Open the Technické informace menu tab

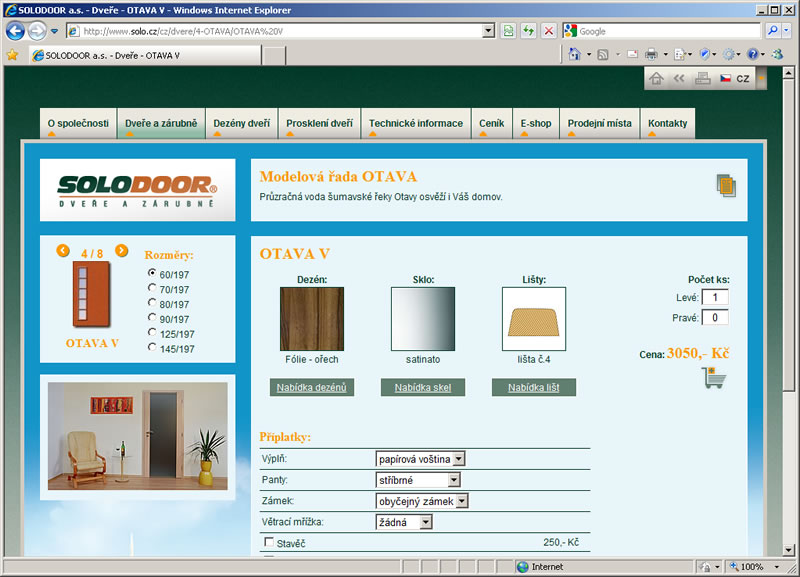click(x=415, y=124)
